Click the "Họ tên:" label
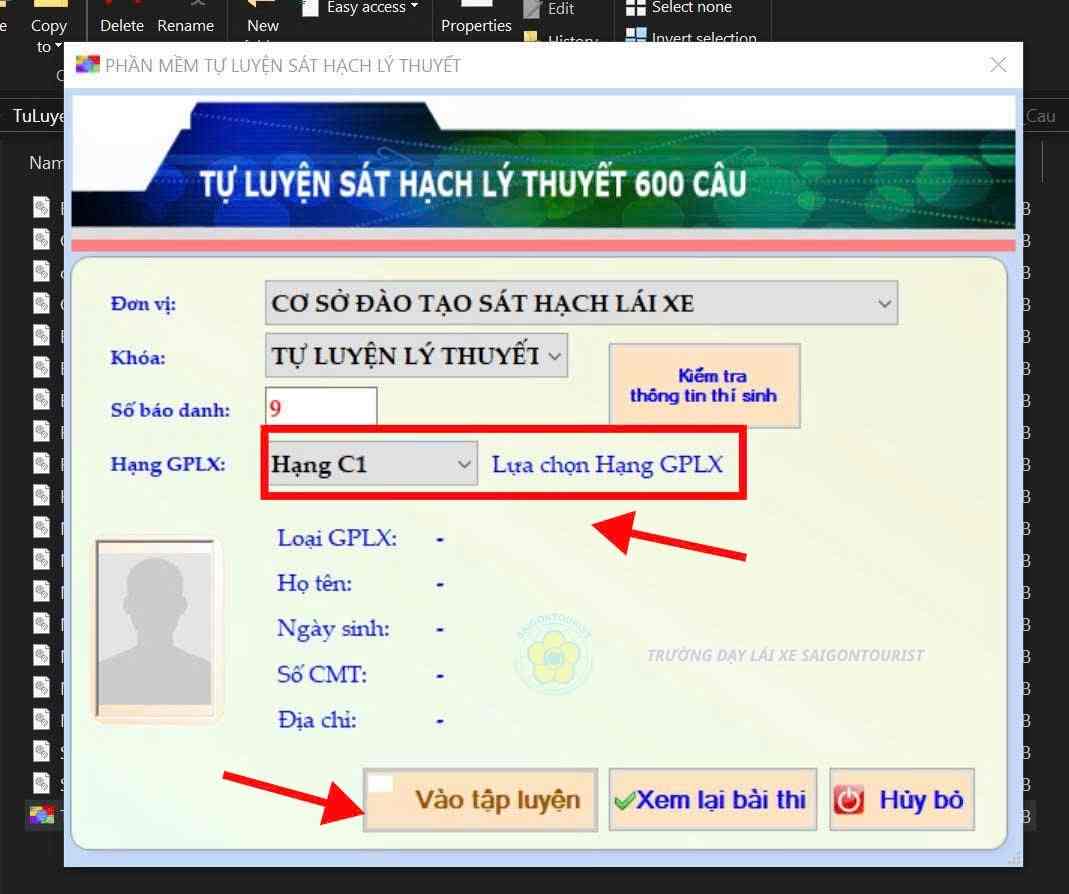Image resolution: width=1069 pixels, height=894 pixels. [x=314, y=584]
